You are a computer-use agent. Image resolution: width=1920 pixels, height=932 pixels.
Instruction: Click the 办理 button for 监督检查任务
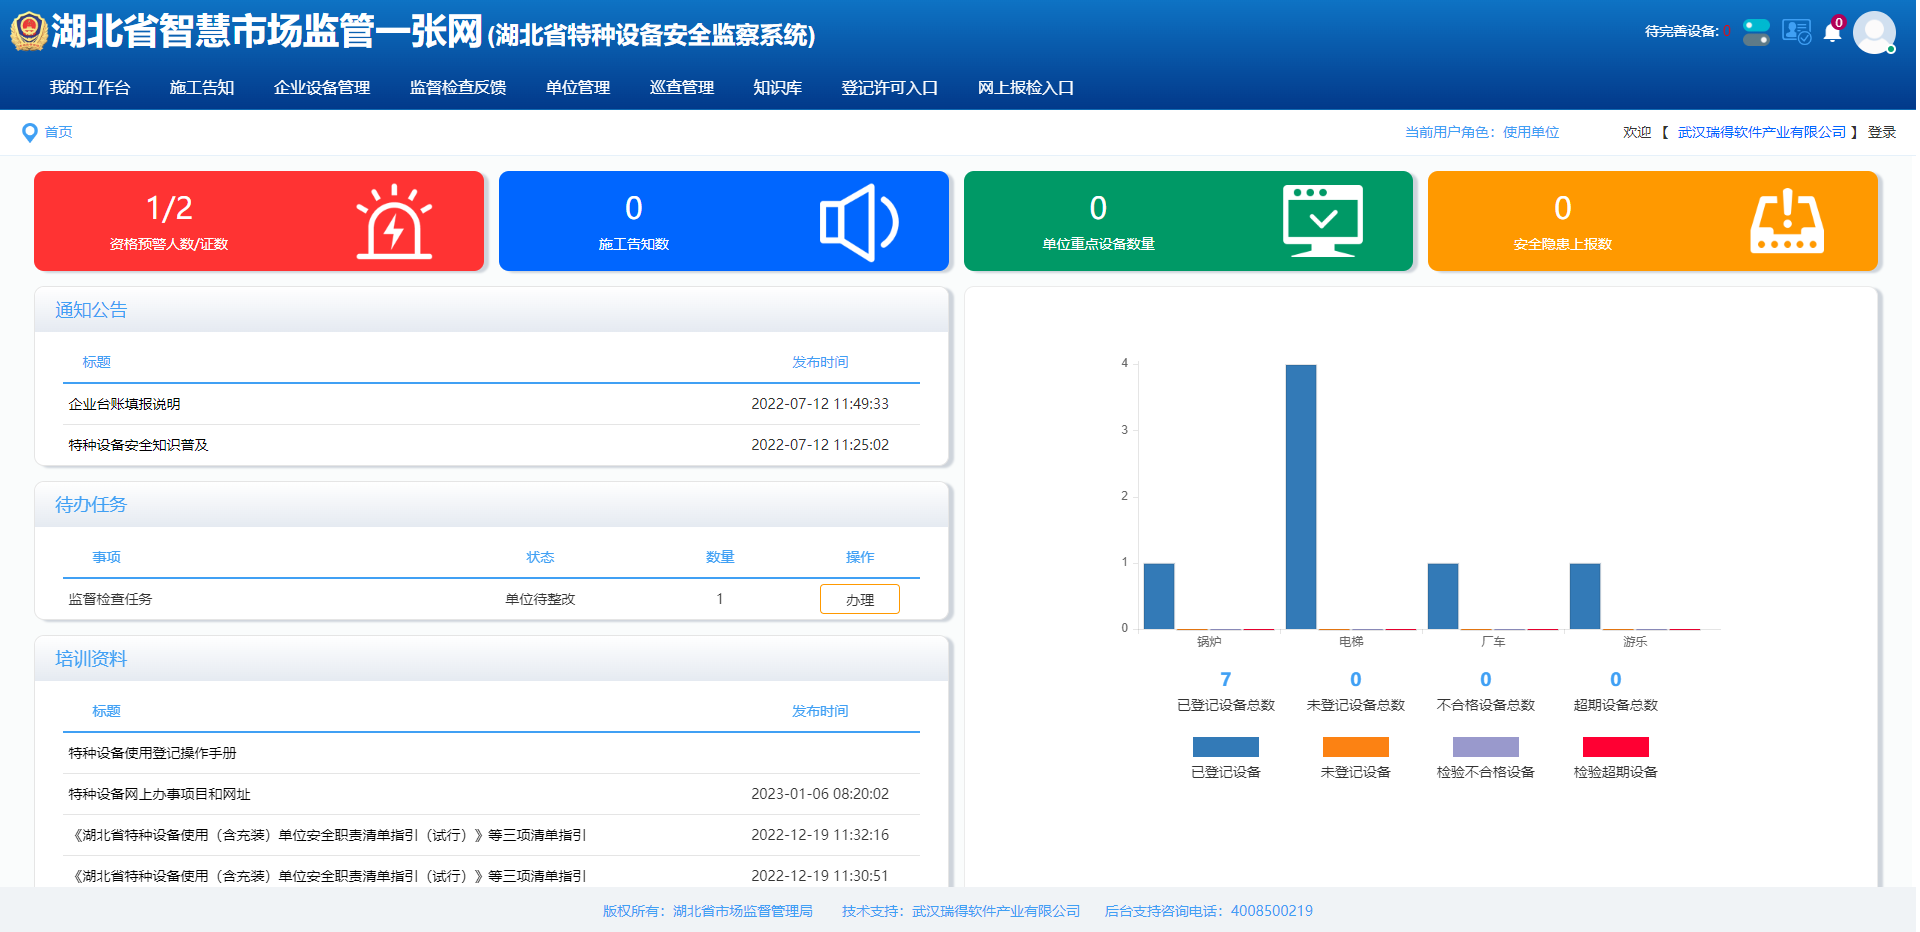pyautogui.click(x=859, y=599)
